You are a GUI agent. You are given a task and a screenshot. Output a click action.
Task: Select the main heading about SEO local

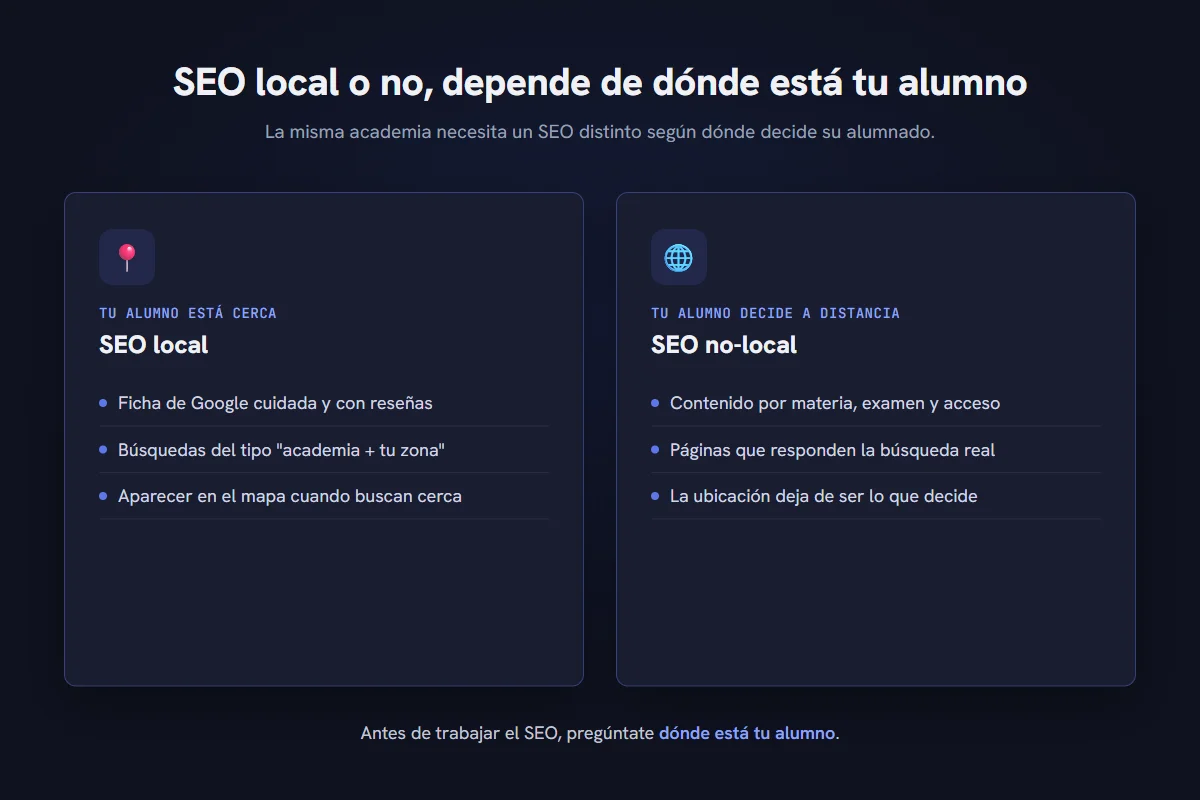click(600, 82)
